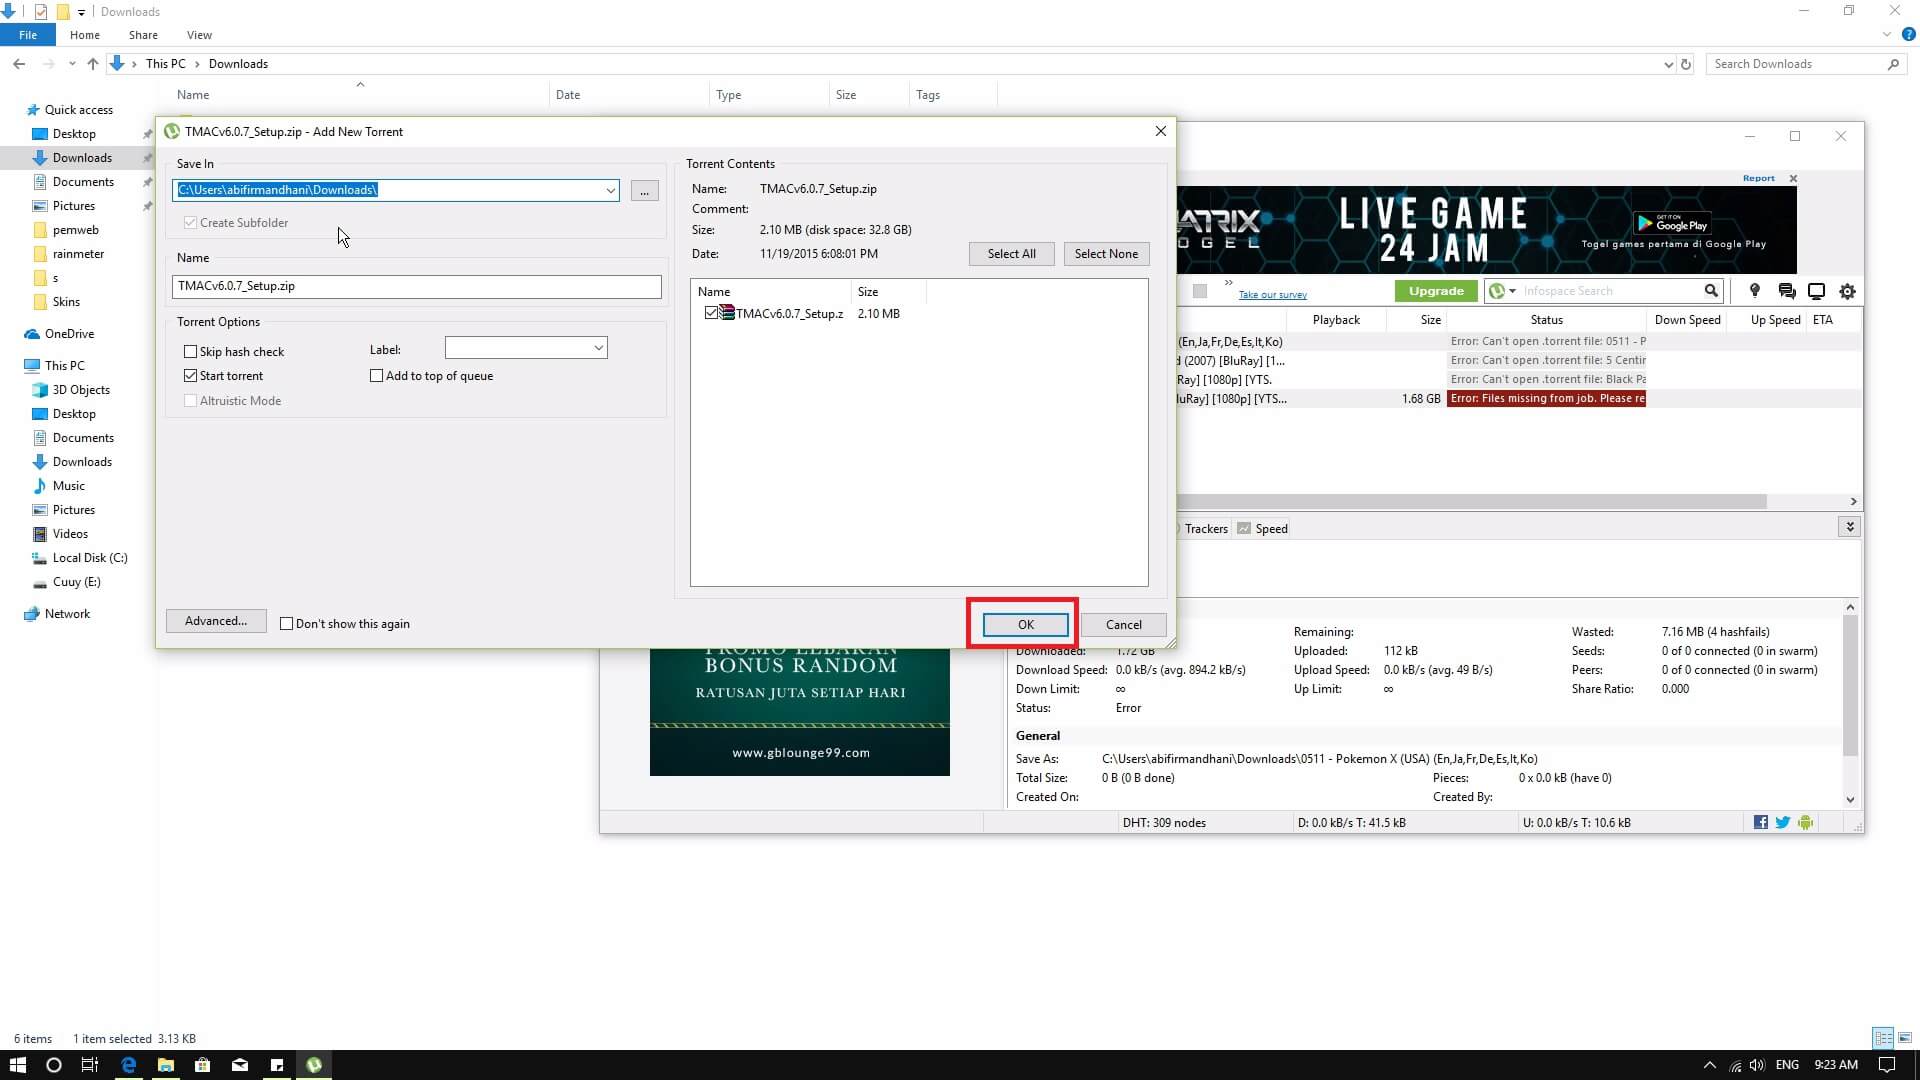Switch to the Trackers tab
Screen dimensions: 1920x1080
pos(1205,528)
